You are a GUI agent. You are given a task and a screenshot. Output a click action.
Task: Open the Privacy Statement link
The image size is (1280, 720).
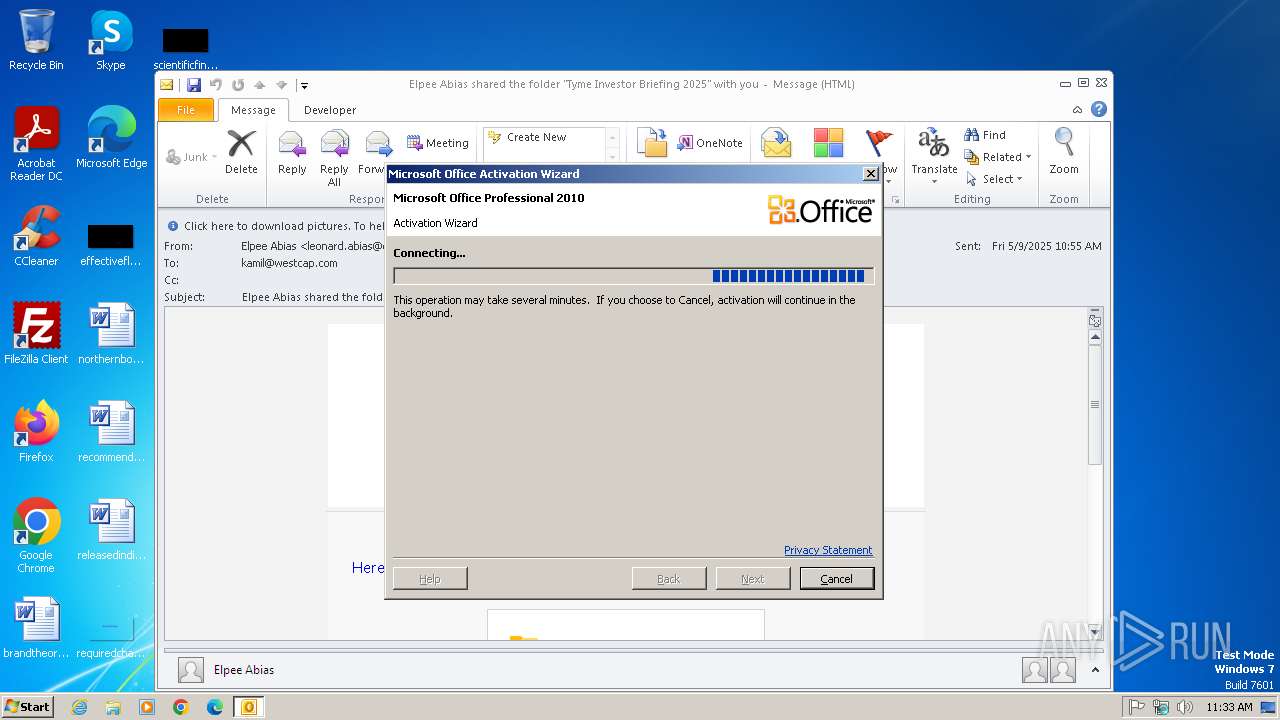pyautogui.click(x=828, y=550)
